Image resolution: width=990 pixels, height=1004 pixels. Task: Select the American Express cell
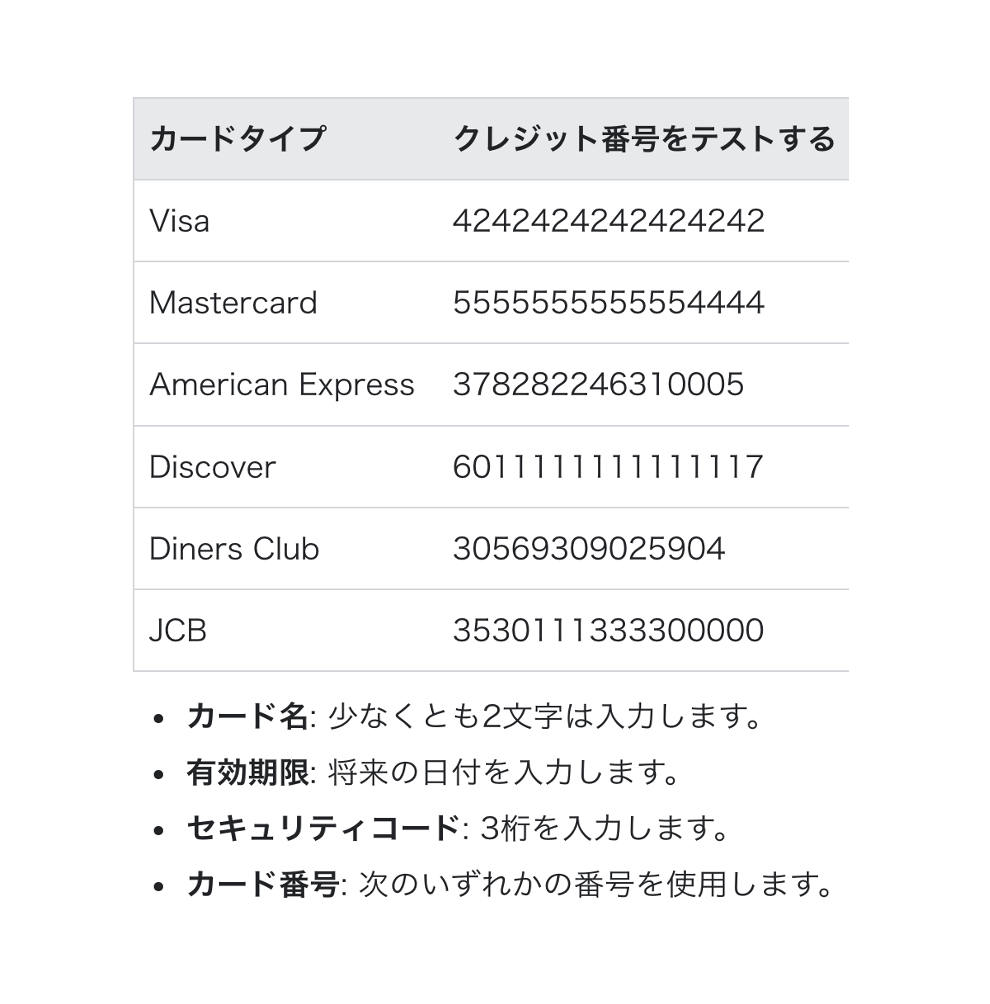281,385
